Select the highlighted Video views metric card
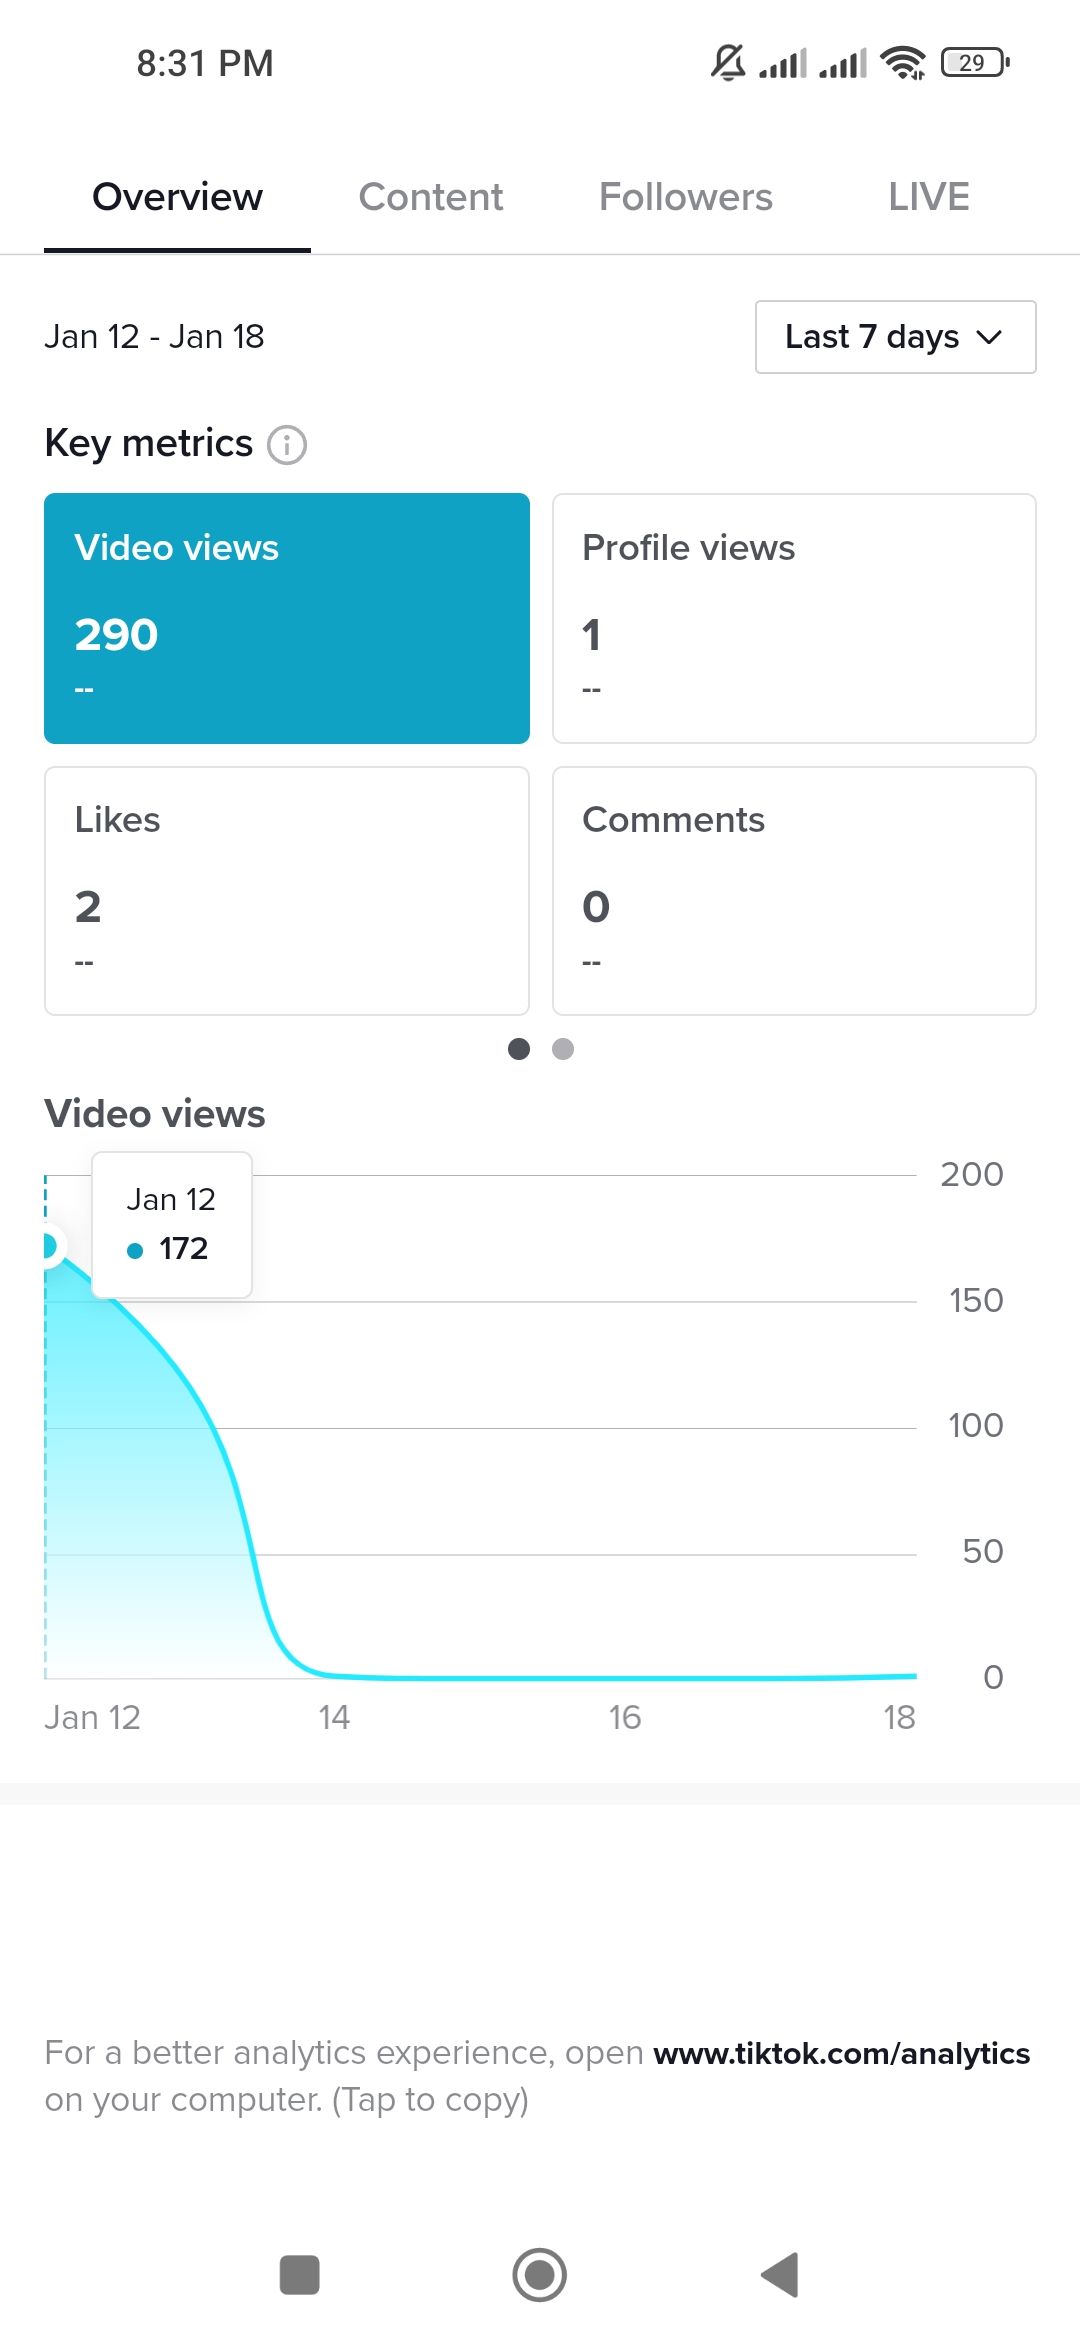The height and width of the screenshot is (2340, 1080). [286, 616]
